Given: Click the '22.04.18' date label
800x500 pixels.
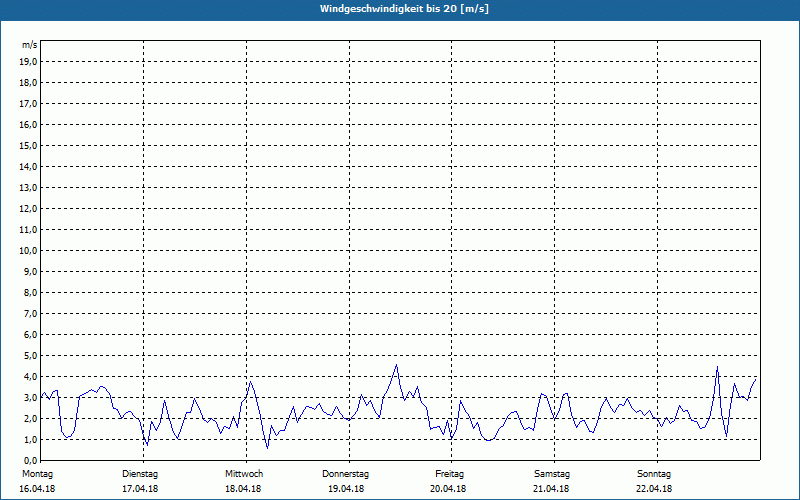Looking at the screenshot, I should [654, 489].
